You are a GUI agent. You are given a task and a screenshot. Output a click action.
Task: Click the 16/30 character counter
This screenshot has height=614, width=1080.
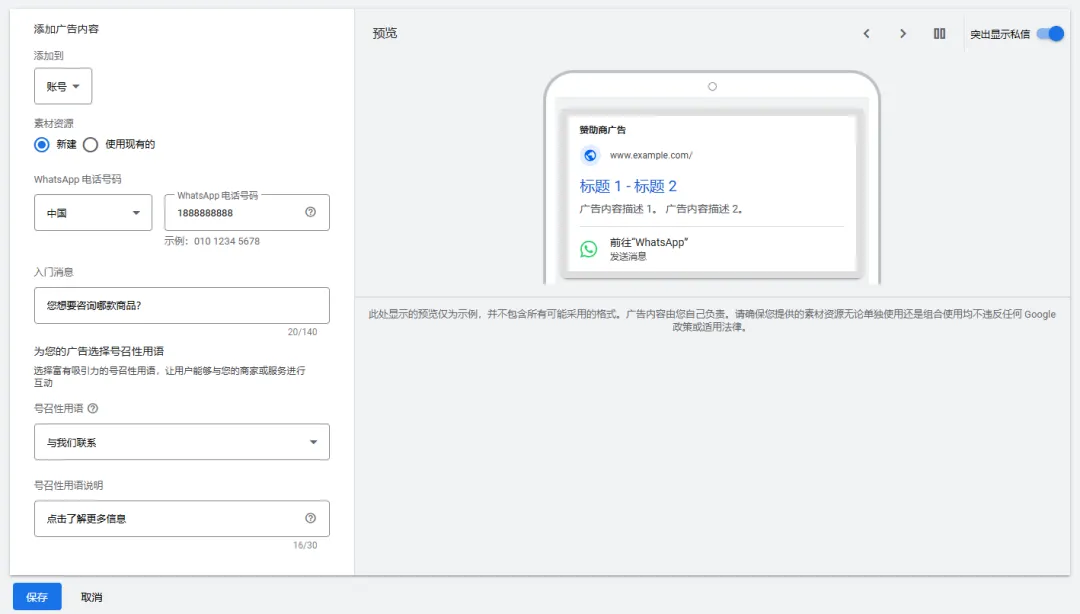[305, 545]
